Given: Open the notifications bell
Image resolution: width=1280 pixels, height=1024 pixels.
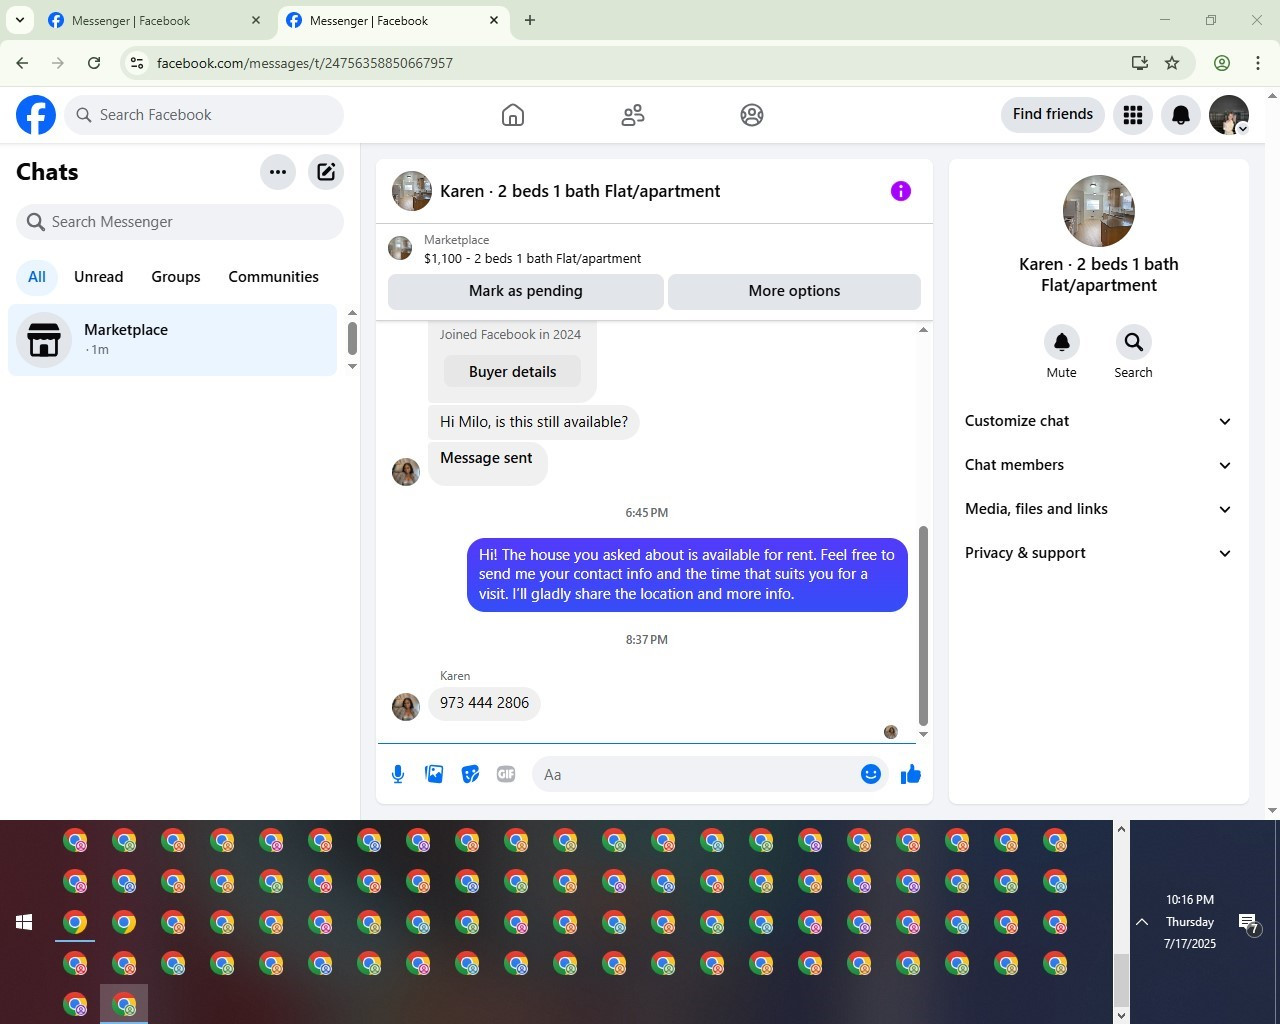Looking at the screenshot, I should point(1181,115).
